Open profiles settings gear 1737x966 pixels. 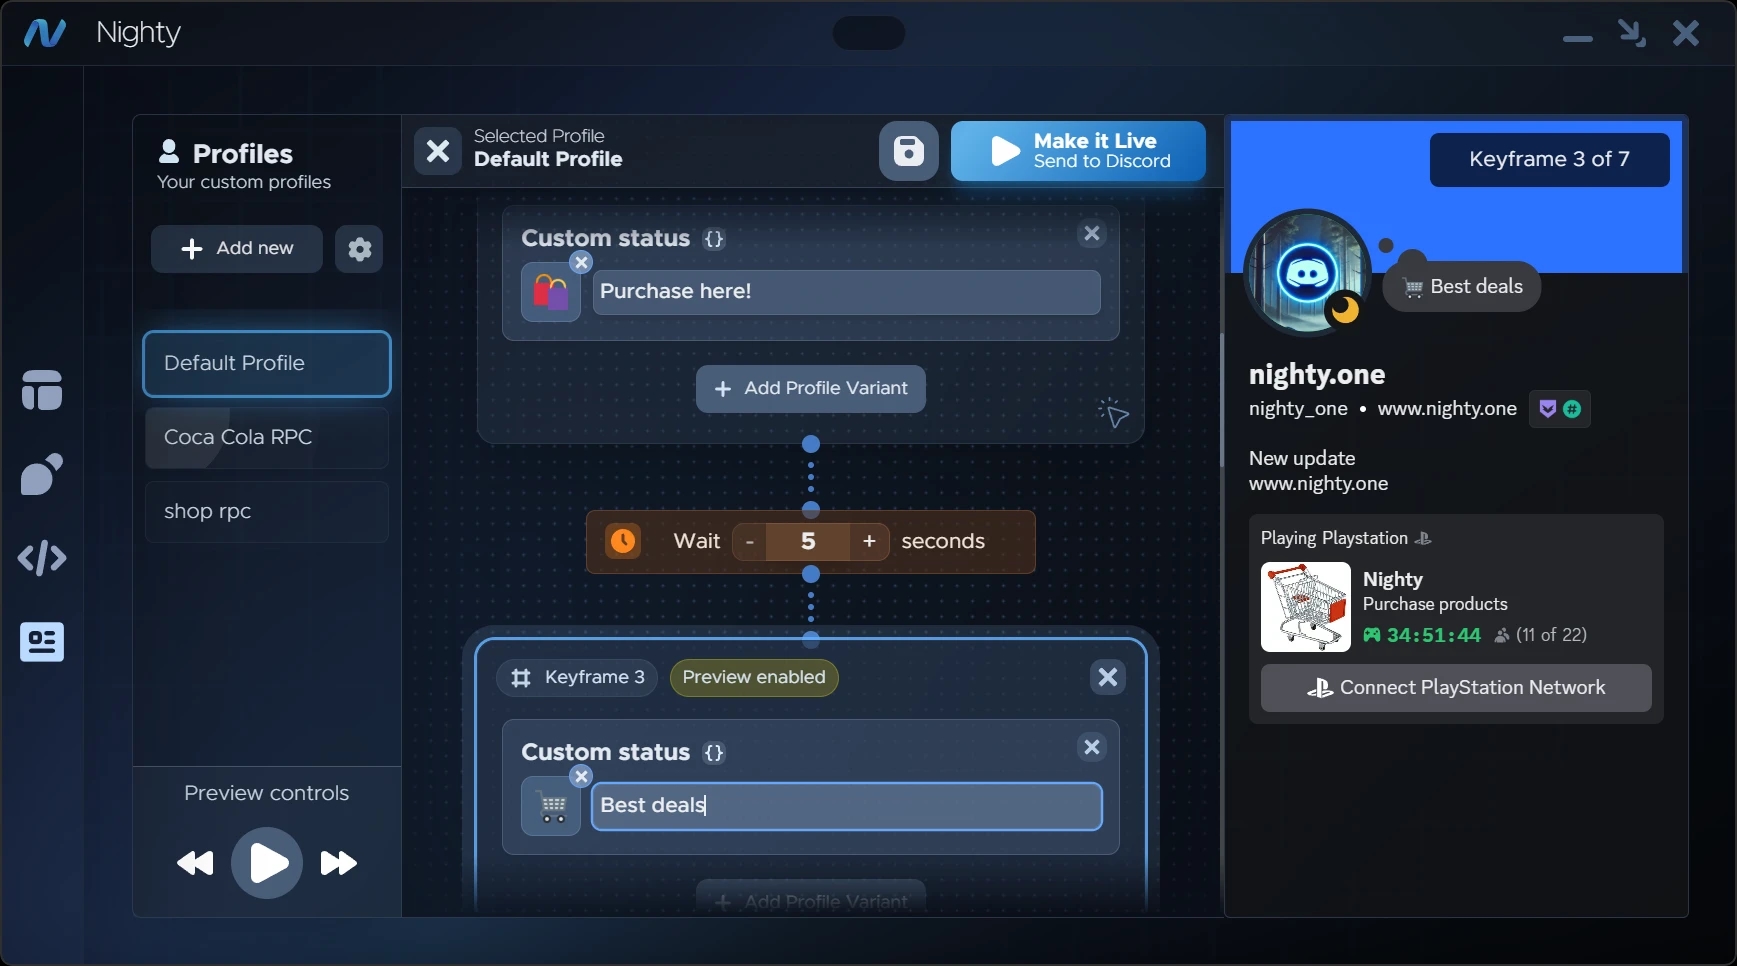click(x=359, y=249)
